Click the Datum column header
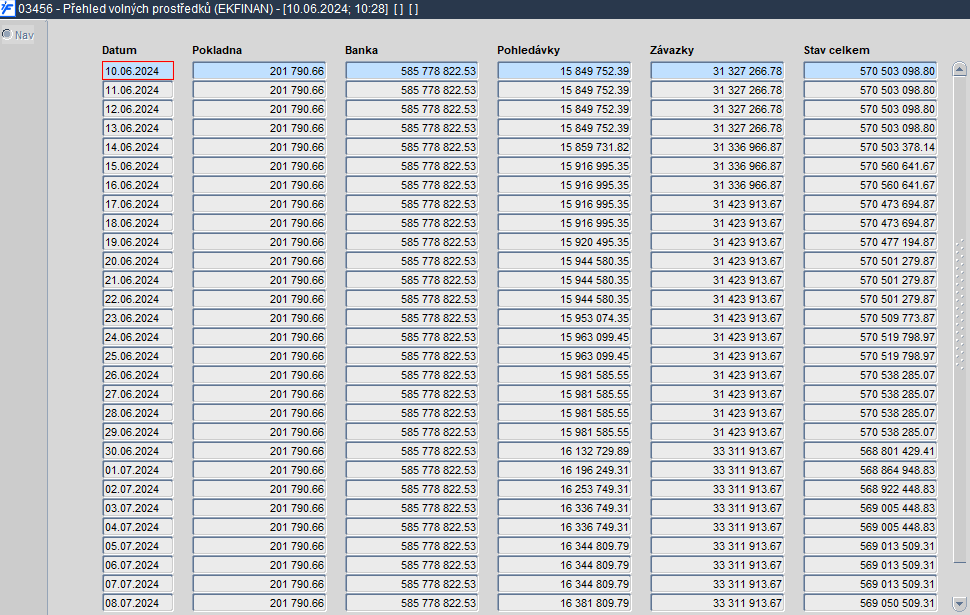The width and height of the screenshot is (970, 615). click(119, 50)
